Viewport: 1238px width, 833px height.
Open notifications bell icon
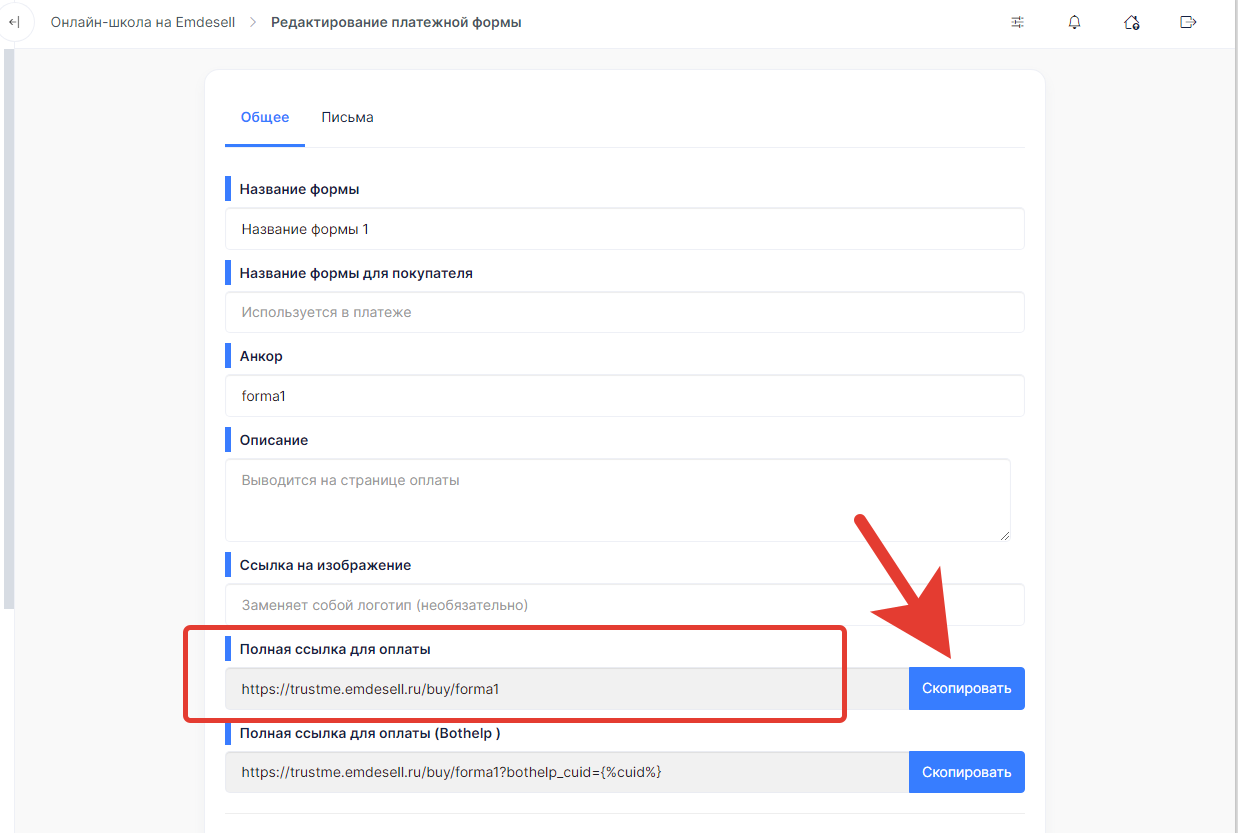pyautogui.click(x=1075, y=22)
